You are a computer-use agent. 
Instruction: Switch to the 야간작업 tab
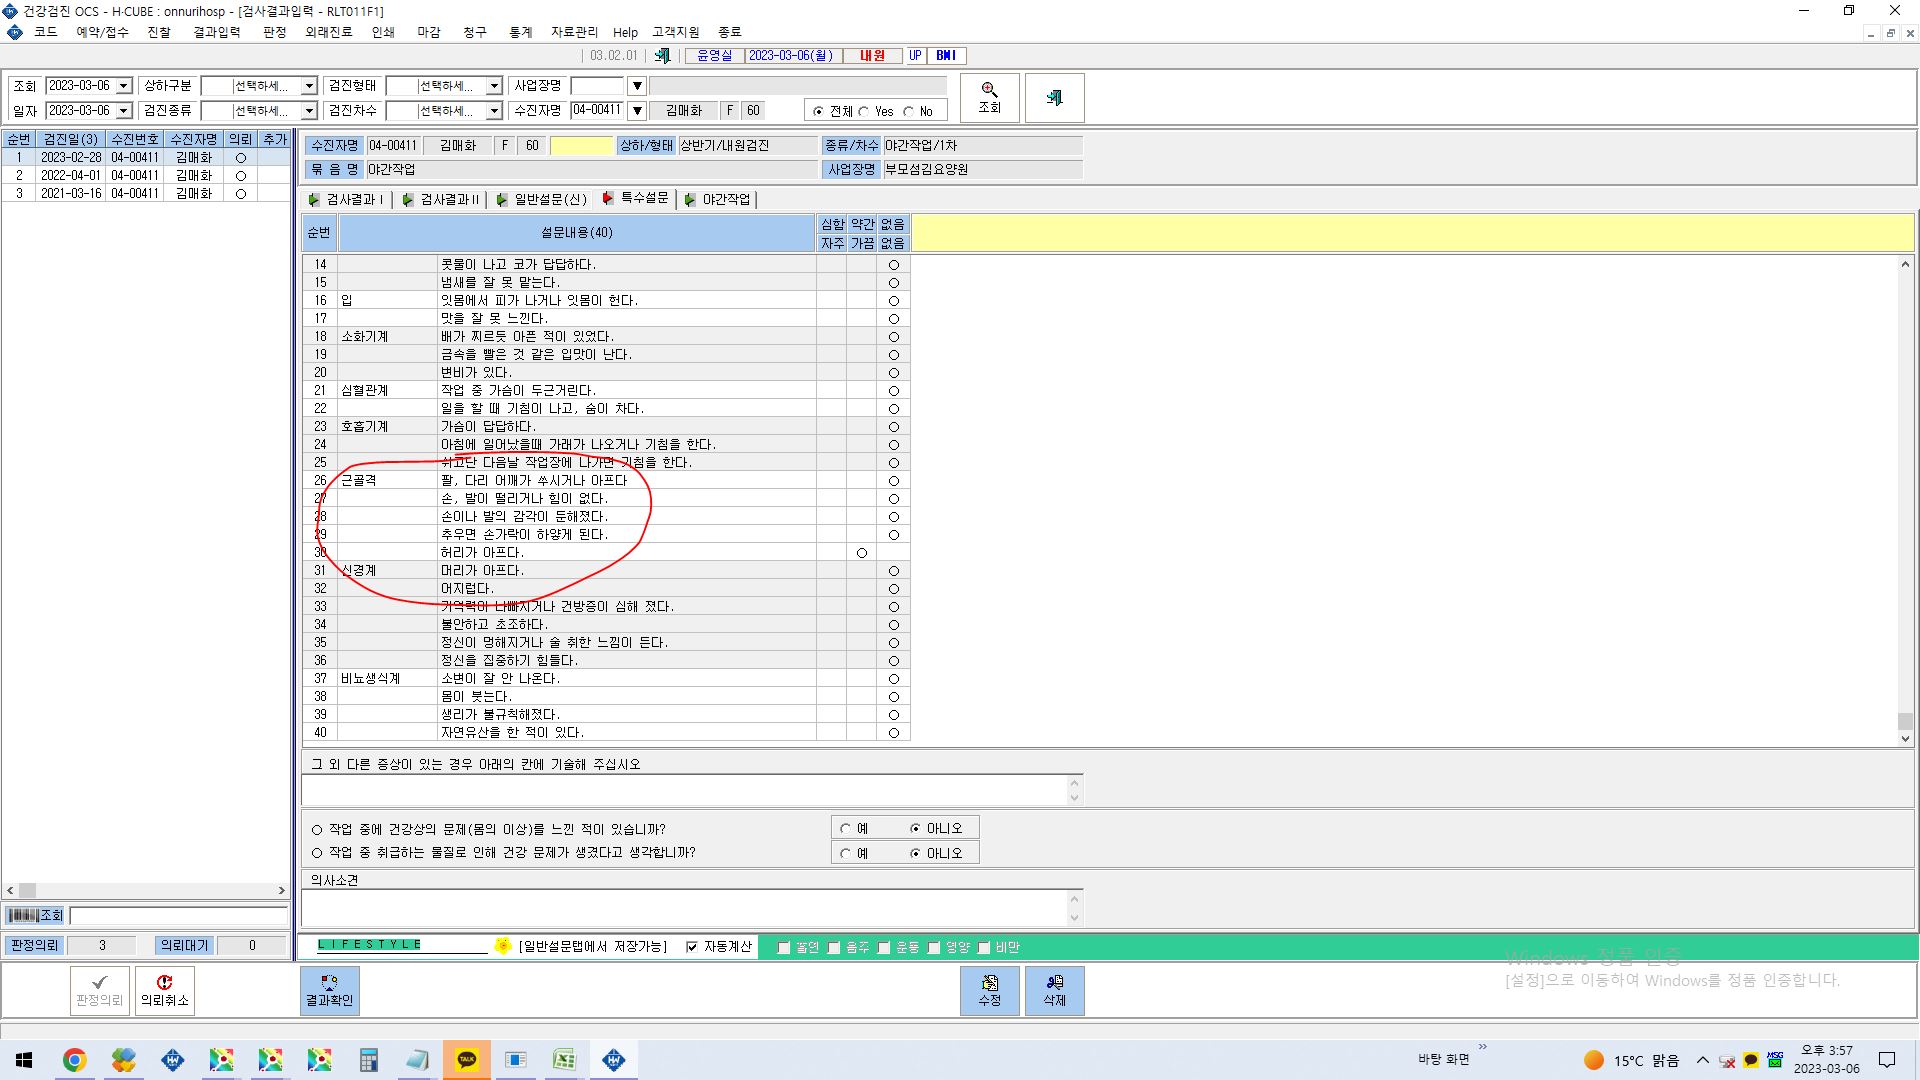click(717, 199)
